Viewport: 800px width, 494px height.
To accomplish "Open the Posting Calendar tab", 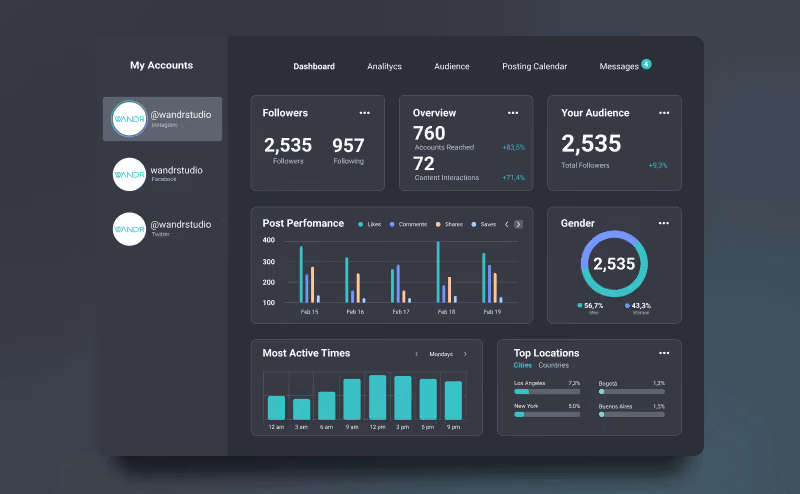I will click(534, 66).
